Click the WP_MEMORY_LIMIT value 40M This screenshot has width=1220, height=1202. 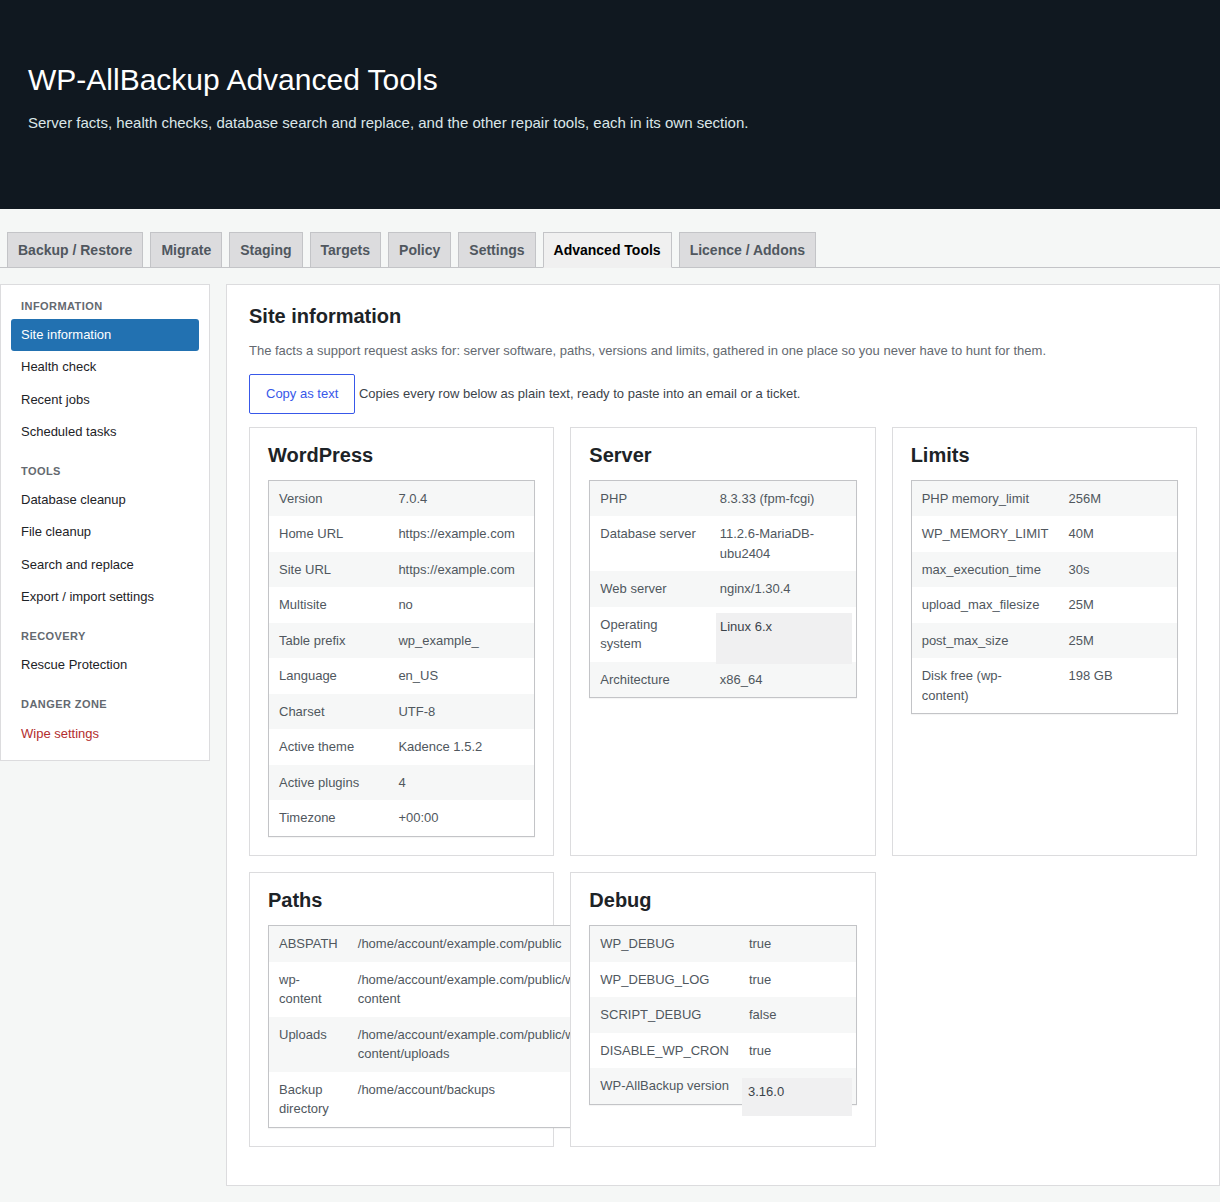pyautogui.click(x=1081, y=534)
